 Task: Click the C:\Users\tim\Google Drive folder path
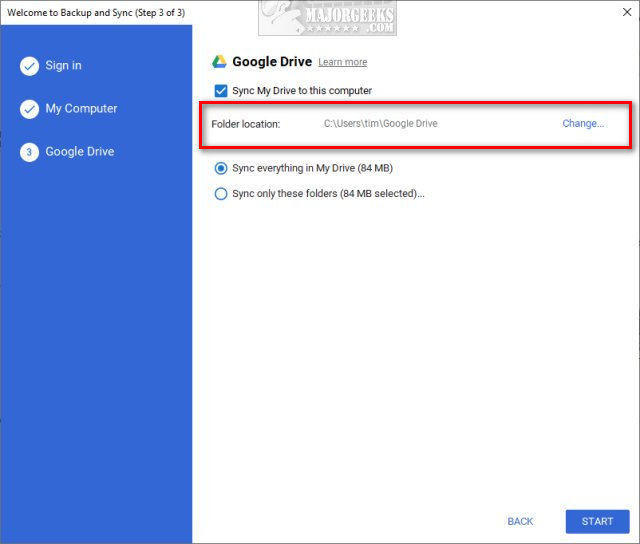[x=380, y=124]
